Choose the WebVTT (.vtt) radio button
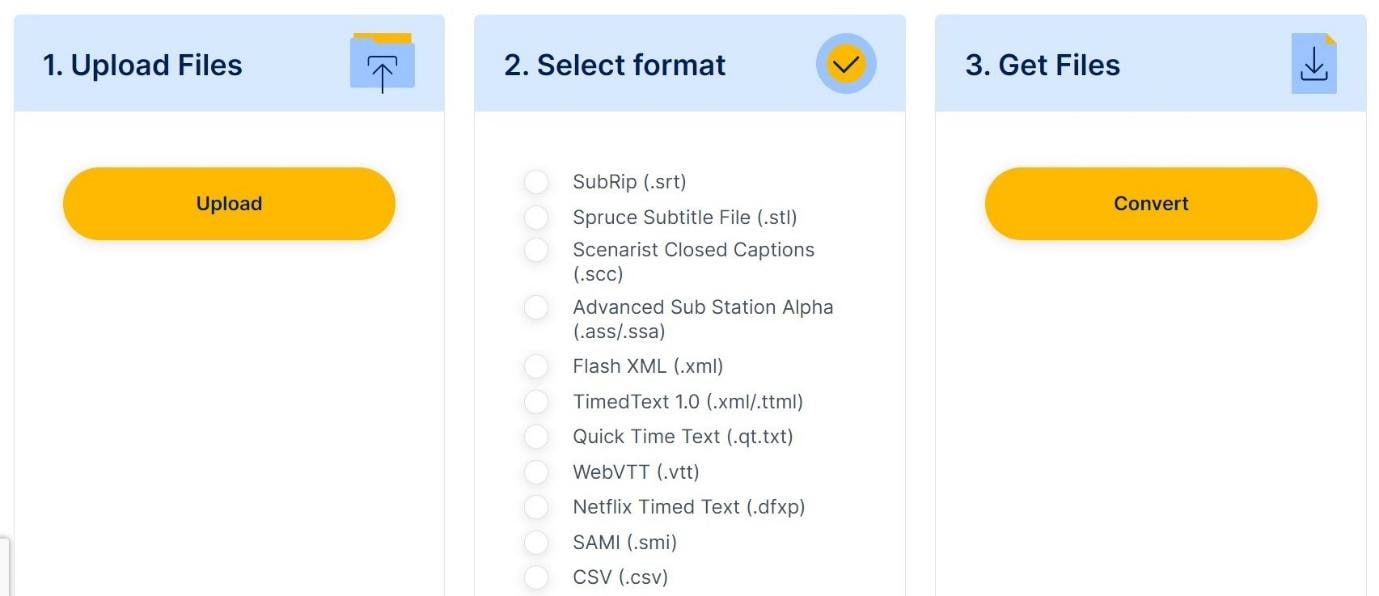Screen dimensions: 1379x596 tap(537, 472)
